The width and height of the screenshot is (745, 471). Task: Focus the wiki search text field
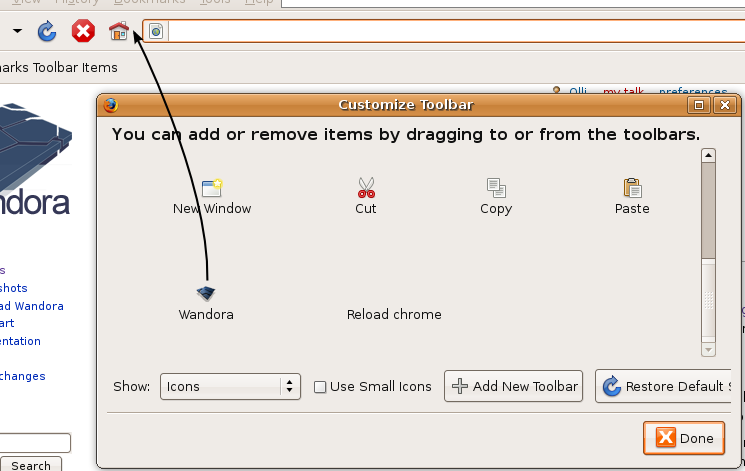35,442
